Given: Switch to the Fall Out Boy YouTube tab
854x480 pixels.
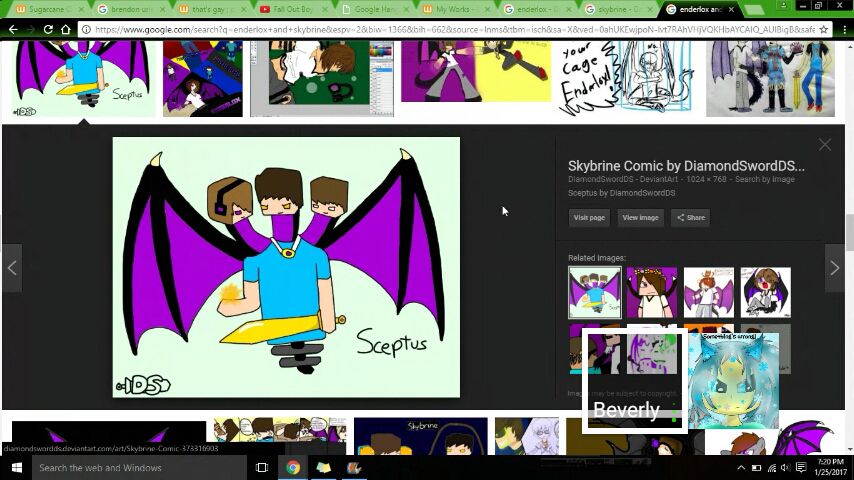Looking at the screenshot, I should [291, 9].
